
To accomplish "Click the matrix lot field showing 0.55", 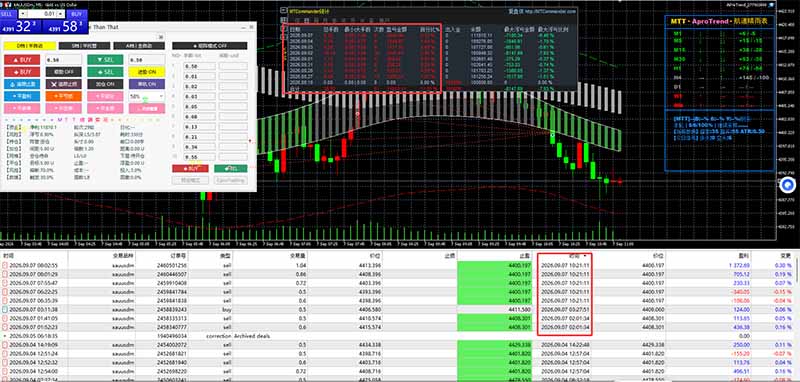I will click(198, 157).
